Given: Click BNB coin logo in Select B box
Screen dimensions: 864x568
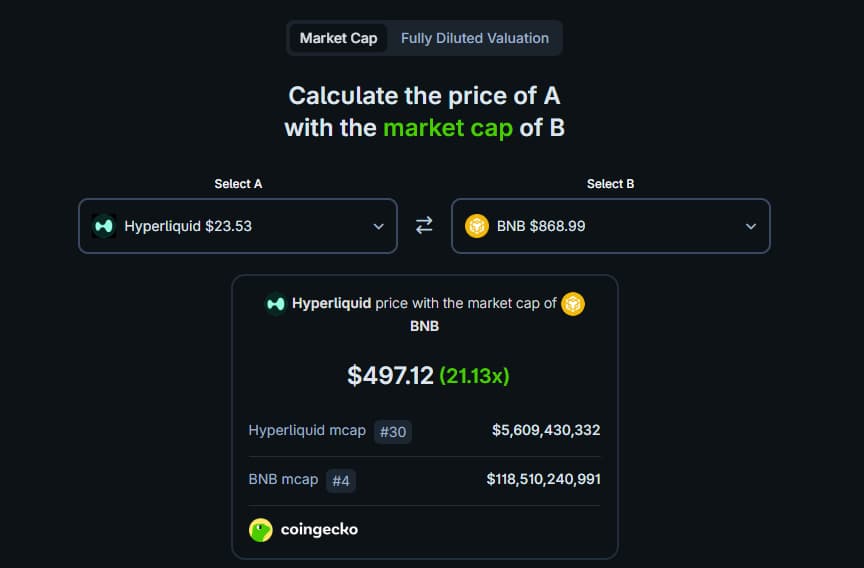Looking at the screenshot, I should click(x=477, y=226).
